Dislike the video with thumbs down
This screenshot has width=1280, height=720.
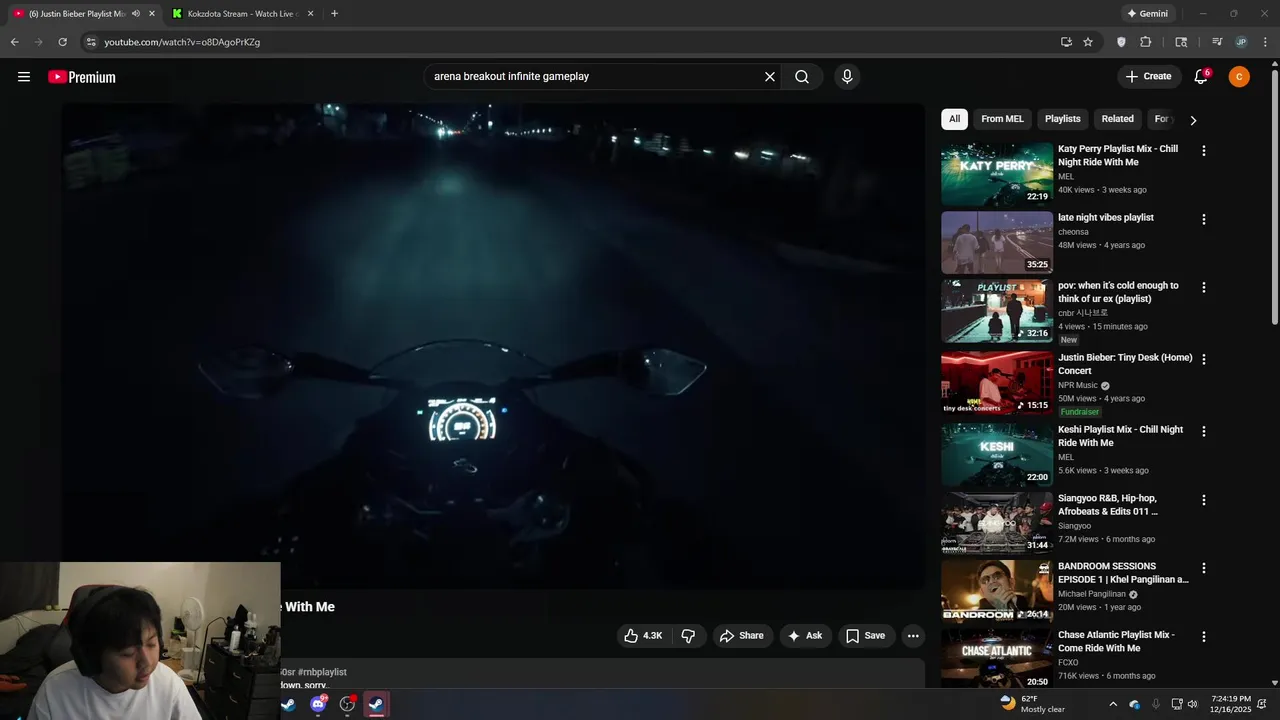[x=688, y=636]
